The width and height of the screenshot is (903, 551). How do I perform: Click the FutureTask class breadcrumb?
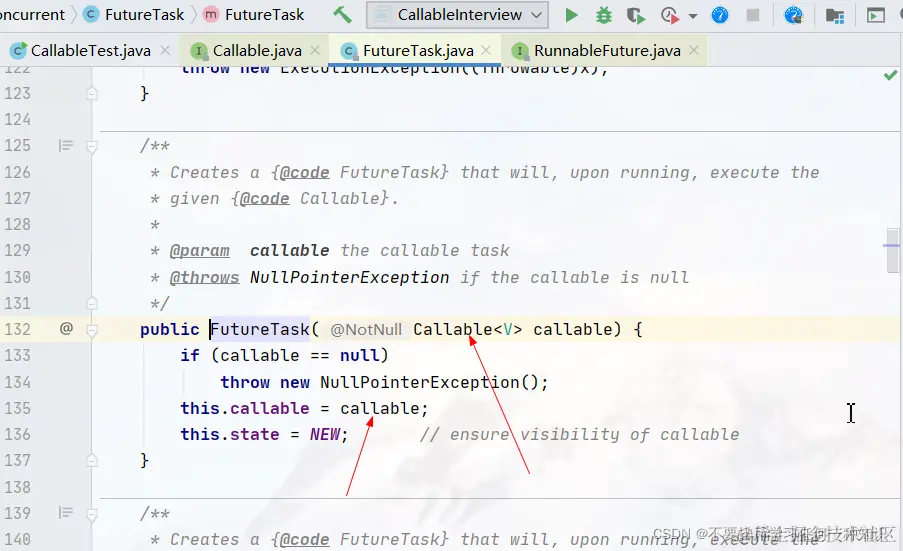click(x=144, y=14)
